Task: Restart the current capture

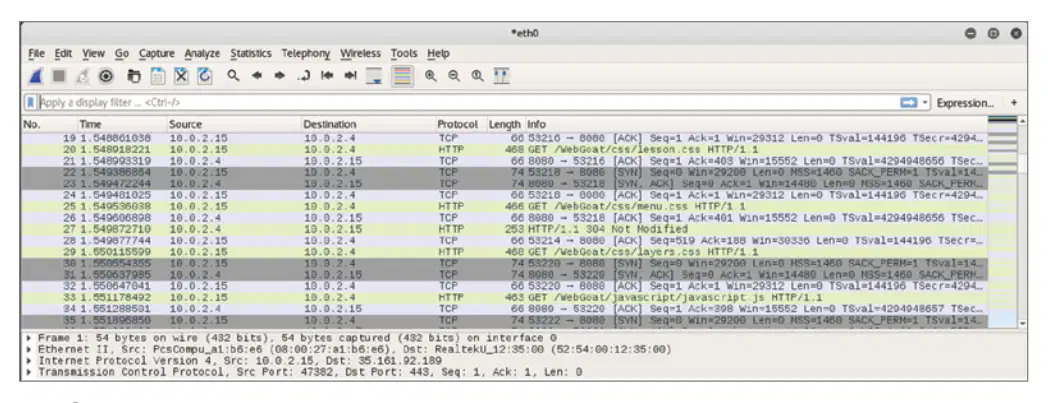Action: pos(82,76)
